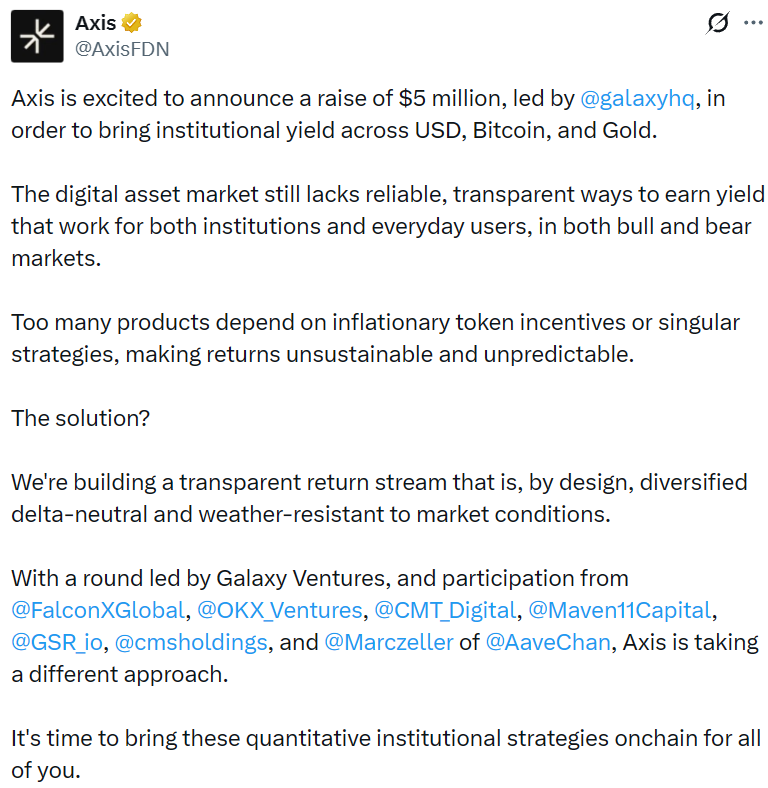This screenshot has width=768, height=788.
Task: Click the @GSR_io mention link
Action: click(57, 642)
